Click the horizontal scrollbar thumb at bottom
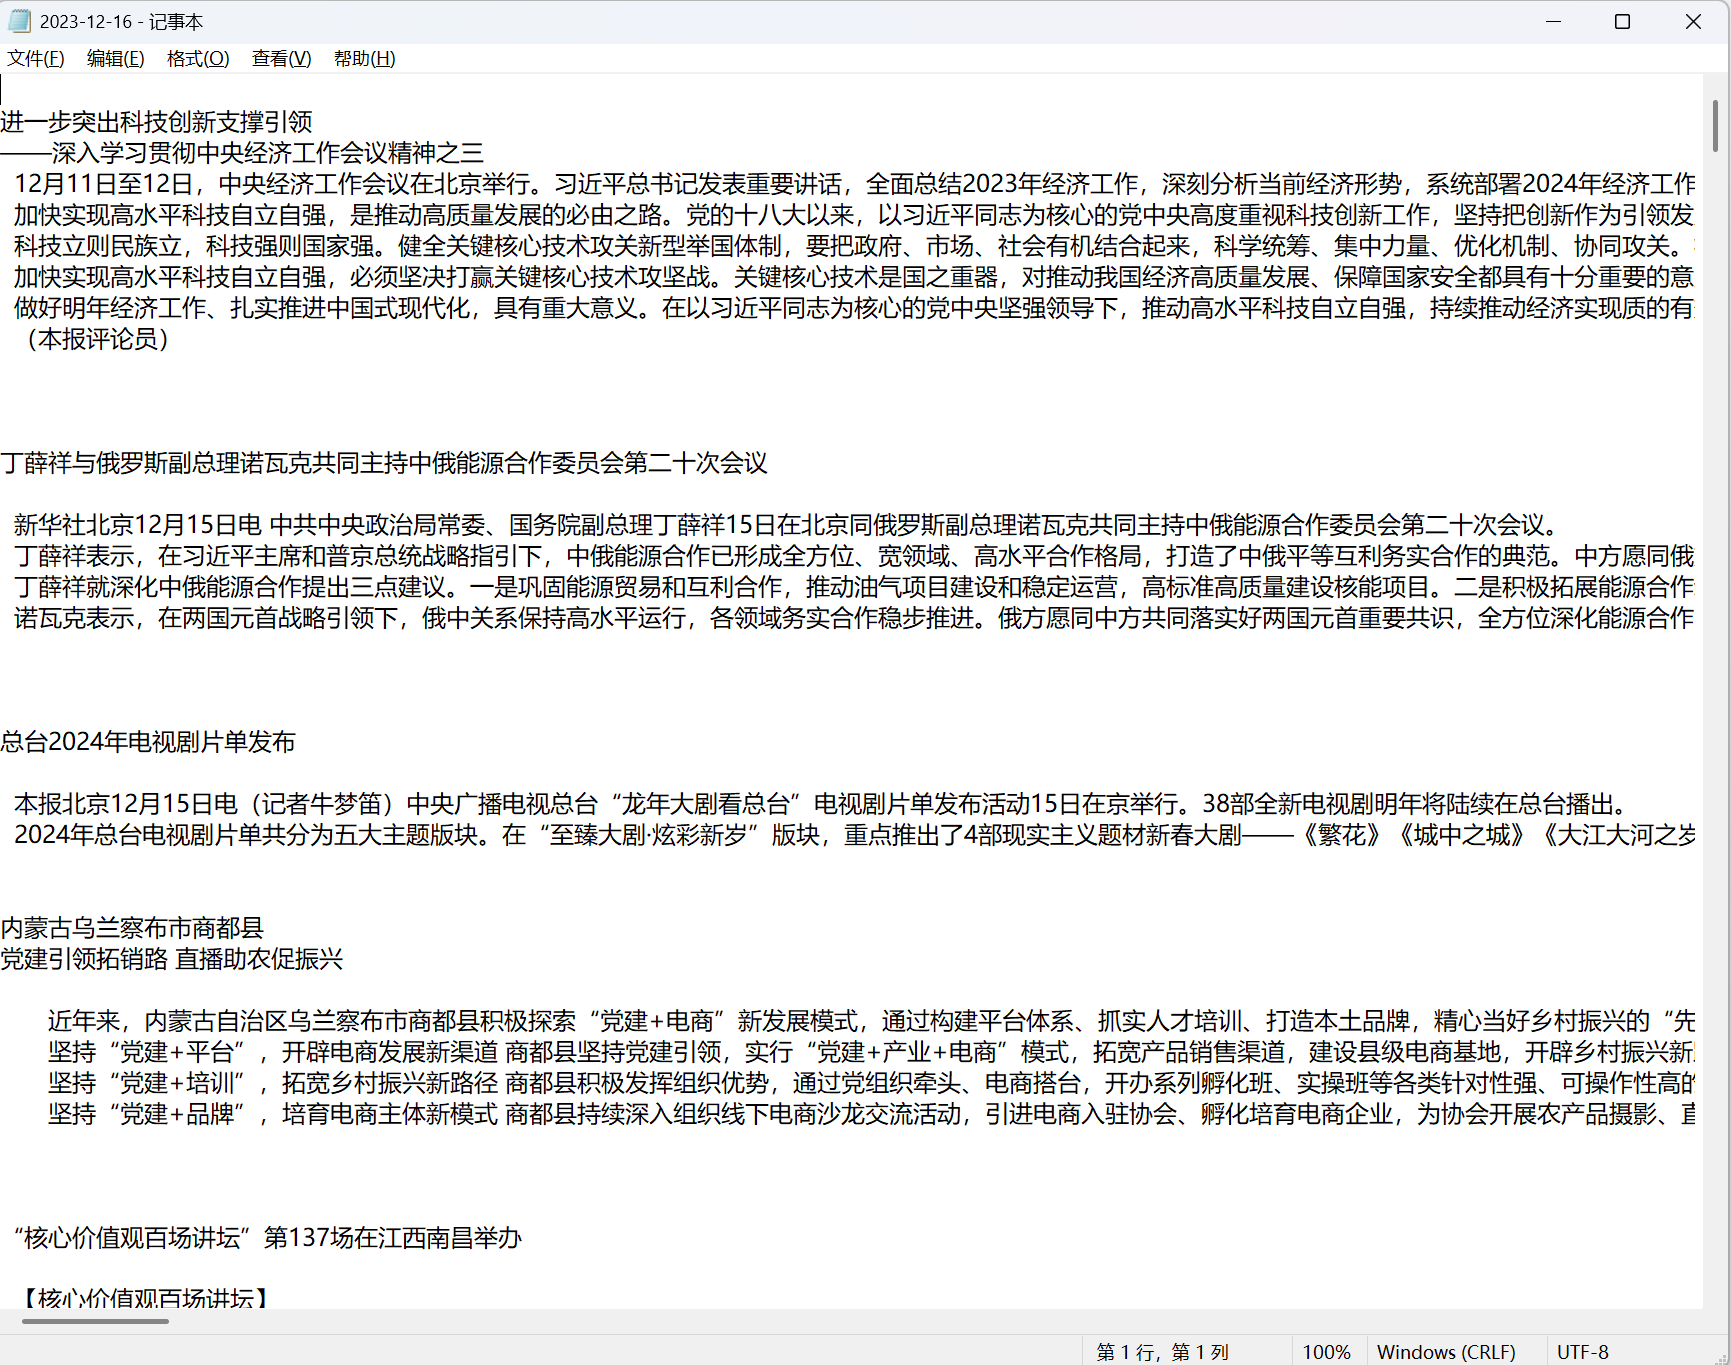The image size is (1731, 1365). (x=95, y=1321)
